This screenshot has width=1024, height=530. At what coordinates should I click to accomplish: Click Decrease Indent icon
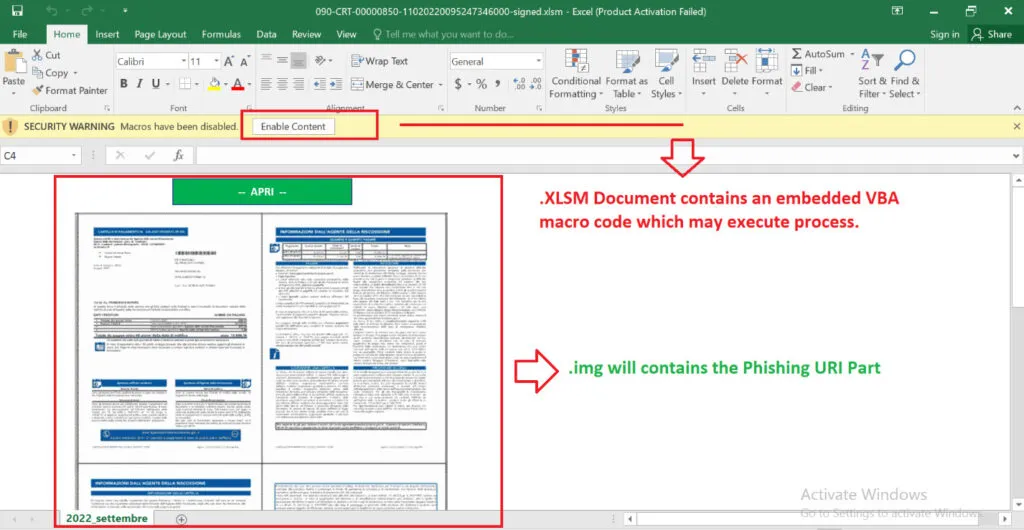(320, 84)
